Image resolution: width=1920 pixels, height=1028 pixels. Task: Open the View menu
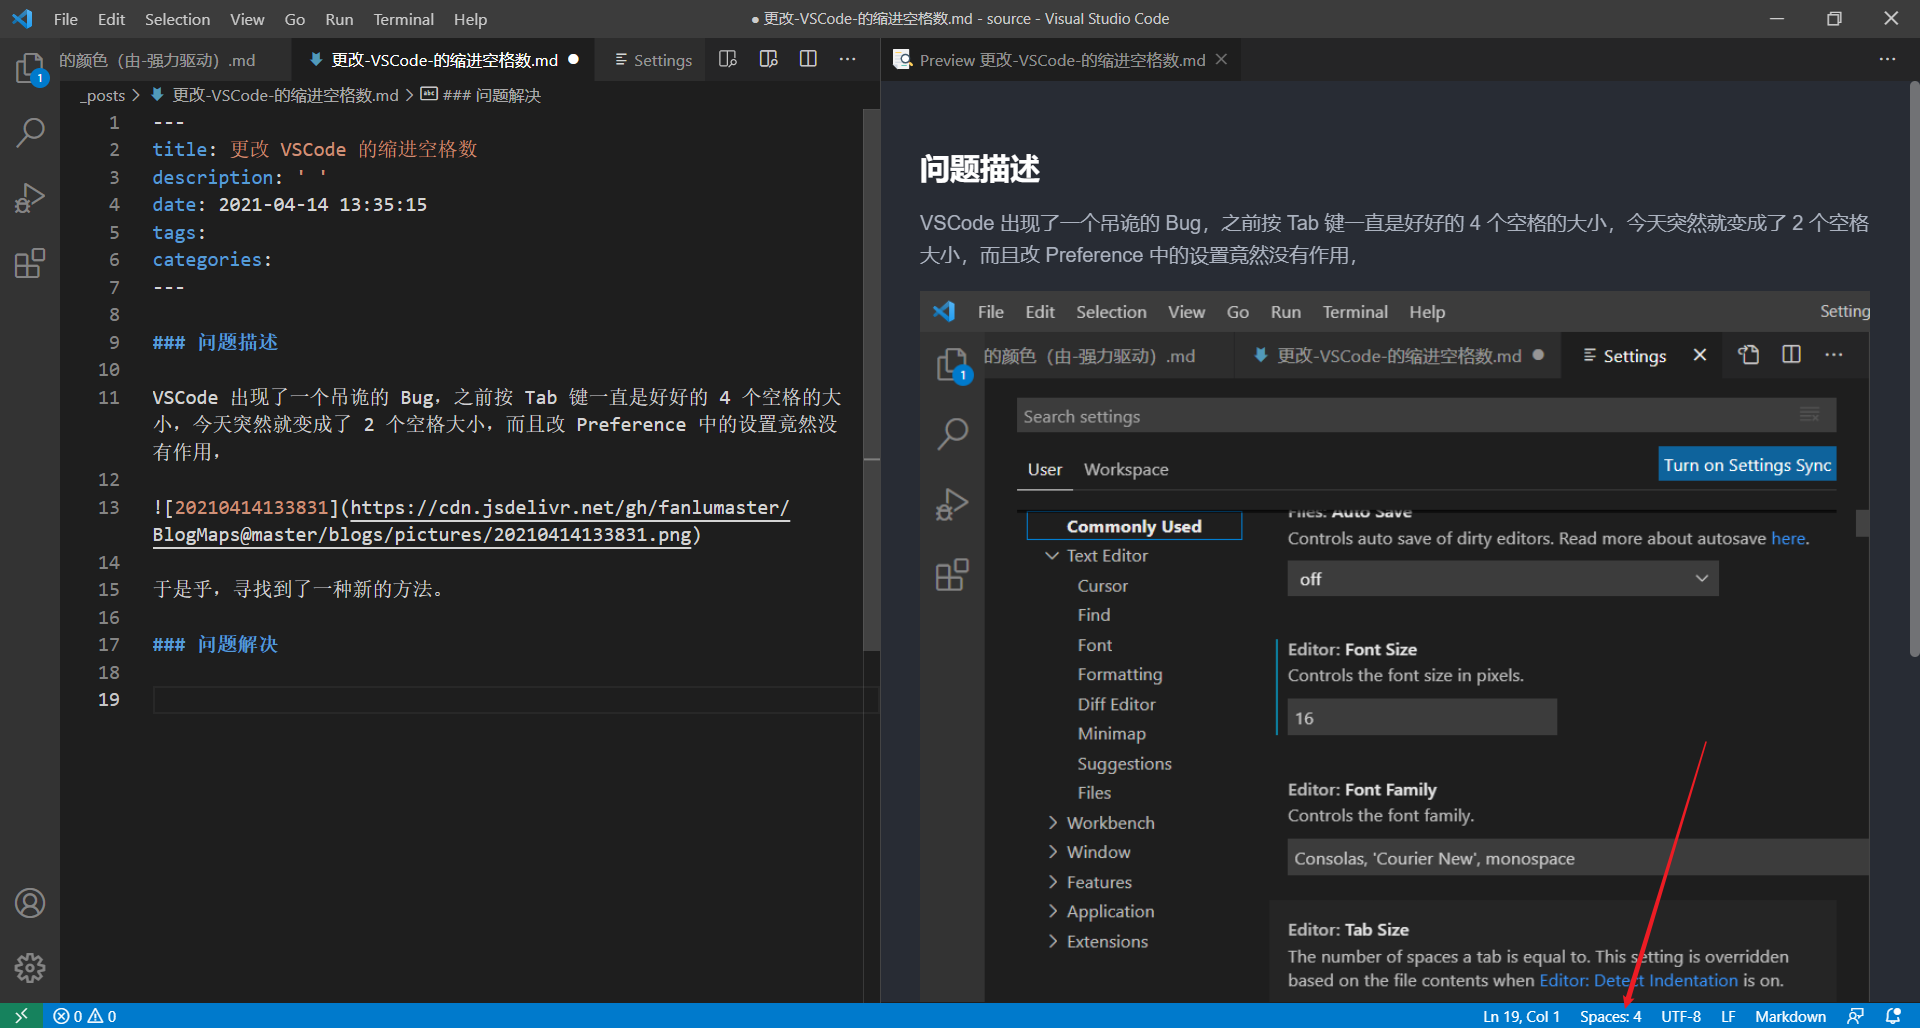tap(247, 19)
